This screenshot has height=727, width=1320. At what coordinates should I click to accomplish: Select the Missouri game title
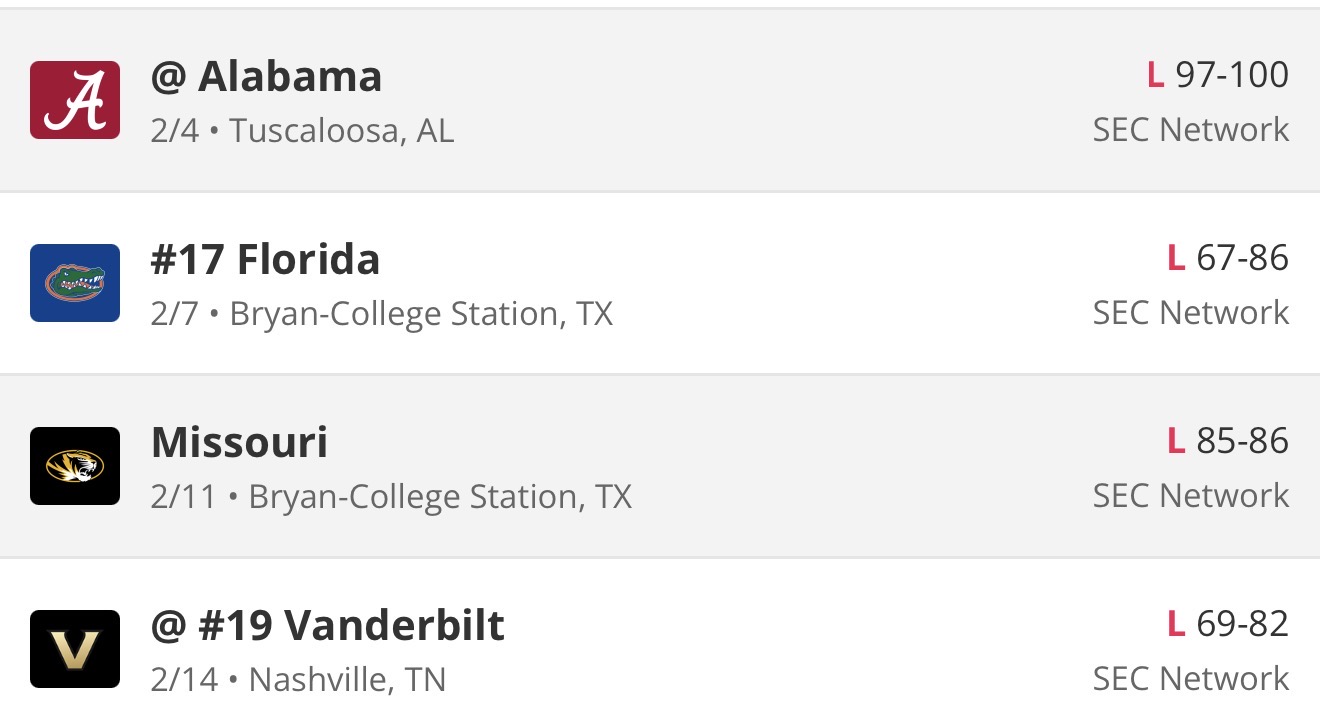pyautogui.click(x=239, y=443)
